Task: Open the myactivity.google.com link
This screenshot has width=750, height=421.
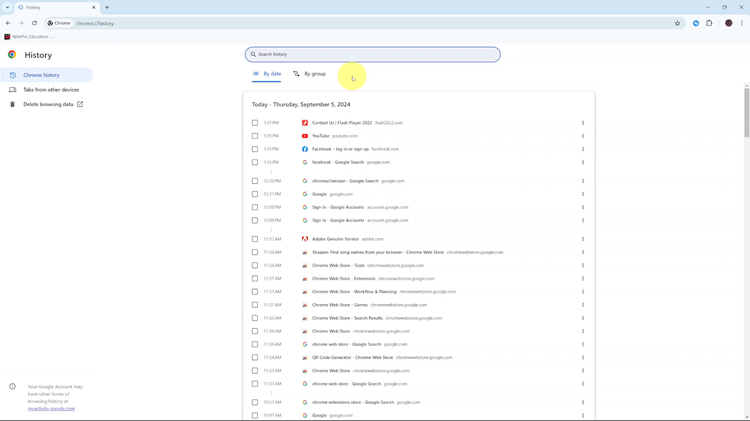Action: pos(51,409)
